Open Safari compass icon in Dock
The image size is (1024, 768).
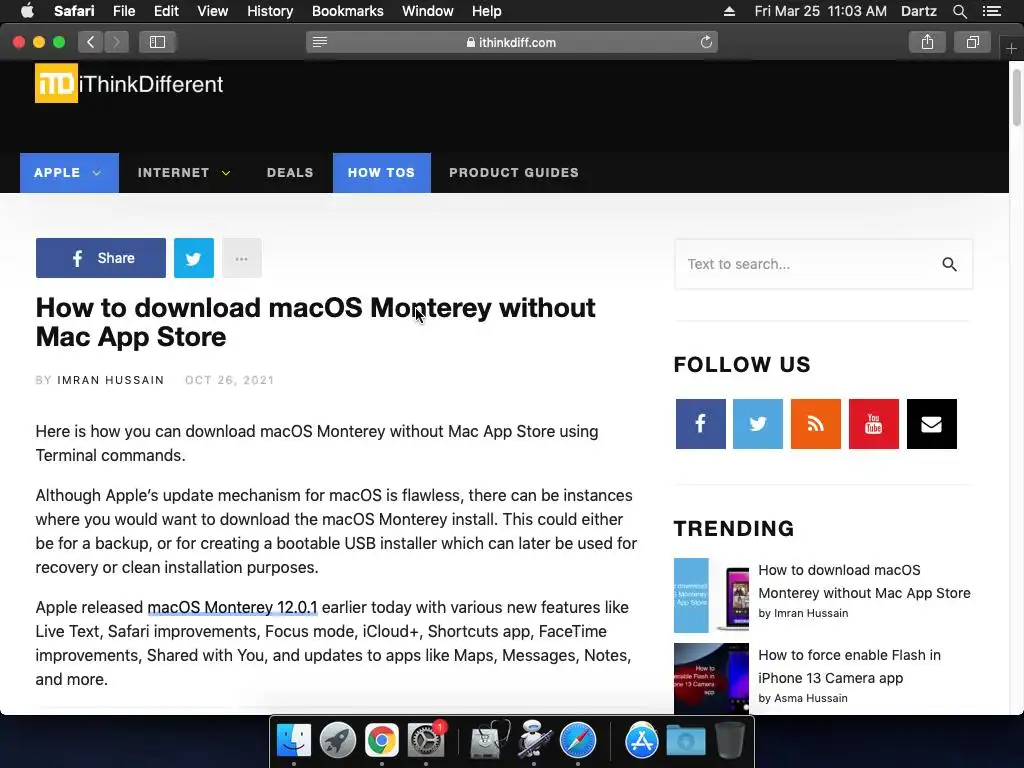point(578,741)
